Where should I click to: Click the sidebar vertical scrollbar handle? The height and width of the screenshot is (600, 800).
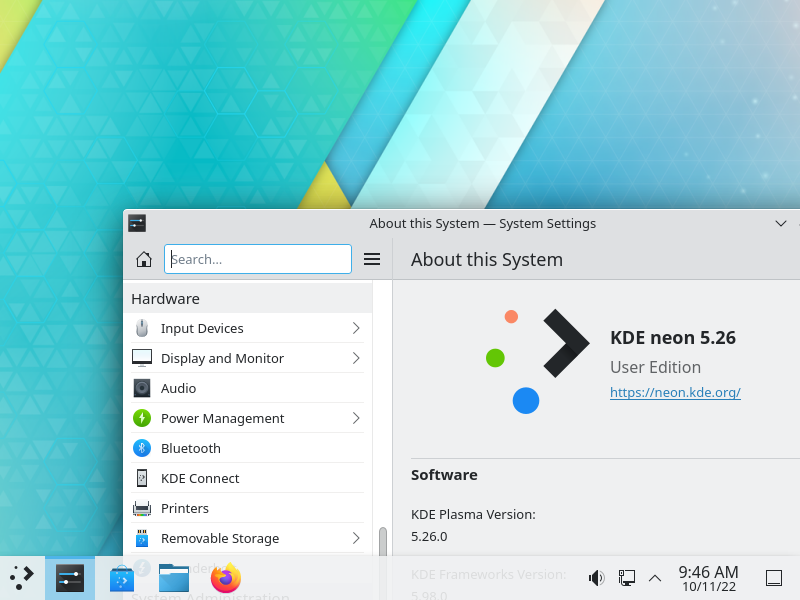[x=383, y=542]
